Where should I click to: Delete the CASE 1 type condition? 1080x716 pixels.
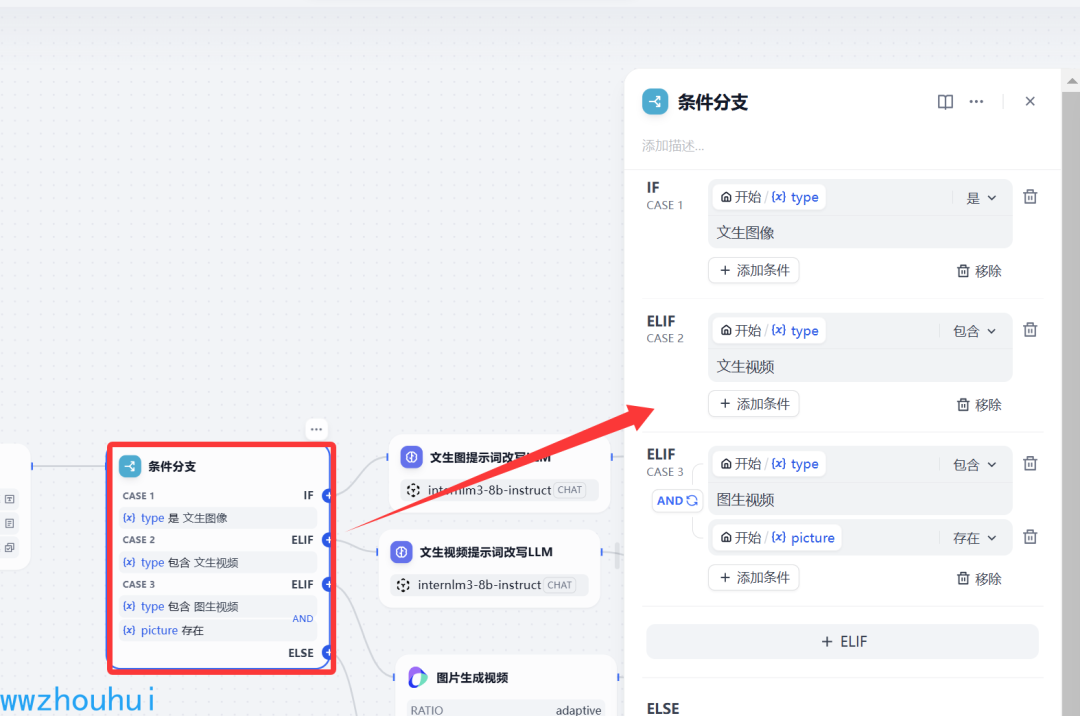(x=1030, y=197)
